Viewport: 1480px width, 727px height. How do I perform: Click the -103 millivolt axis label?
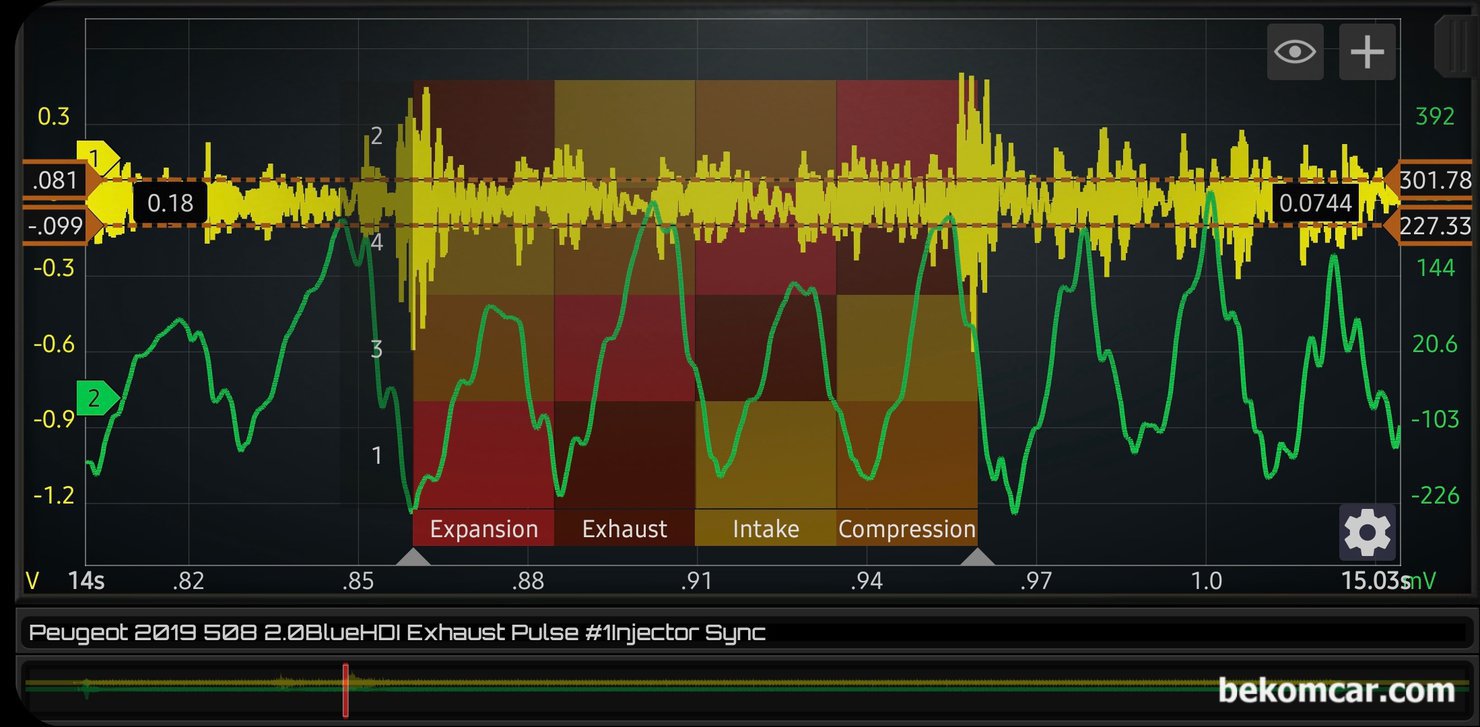tap(1435, 419)
